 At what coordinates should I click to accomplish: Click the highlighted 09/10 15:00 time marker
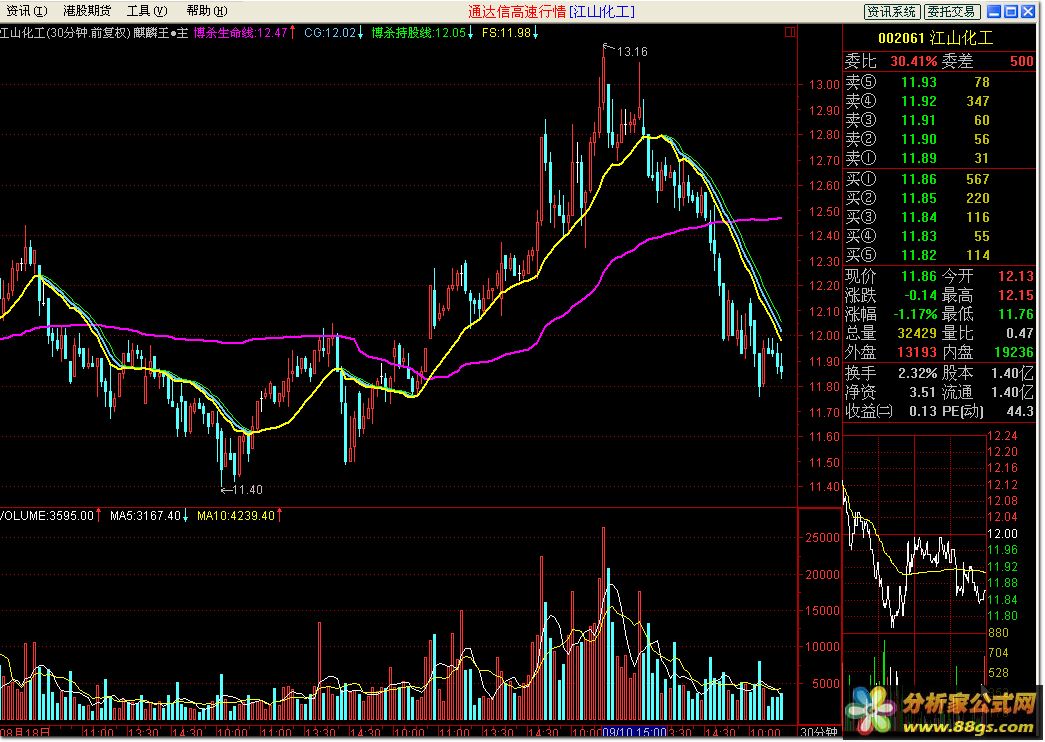(634, 733)
